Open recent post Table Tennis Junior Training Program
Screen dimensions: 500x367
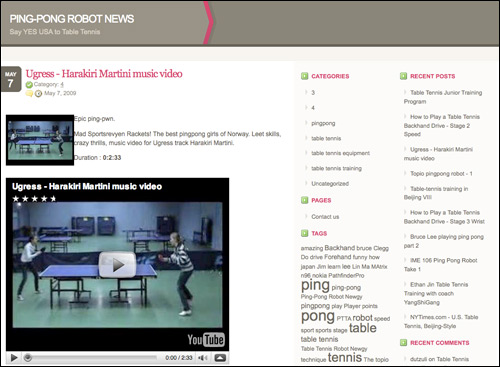[x=443, y=97]
